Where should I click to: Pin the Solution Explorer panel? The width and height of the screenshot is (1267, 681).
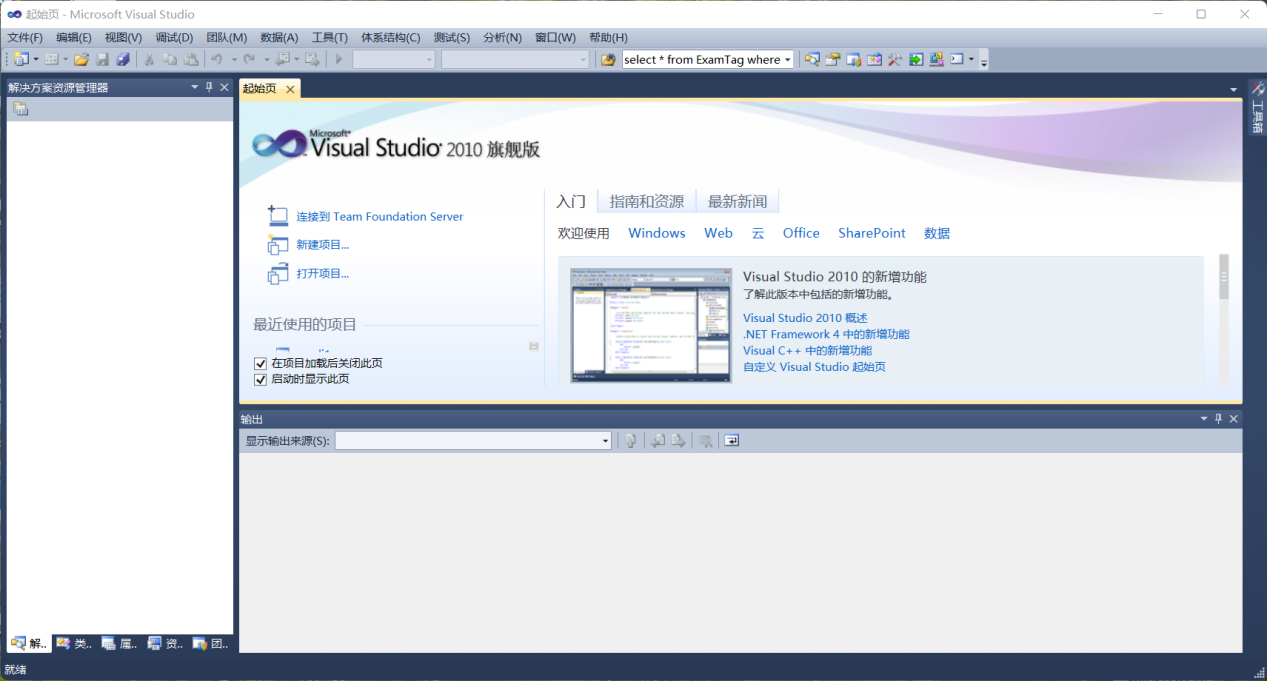coord(209,87)
